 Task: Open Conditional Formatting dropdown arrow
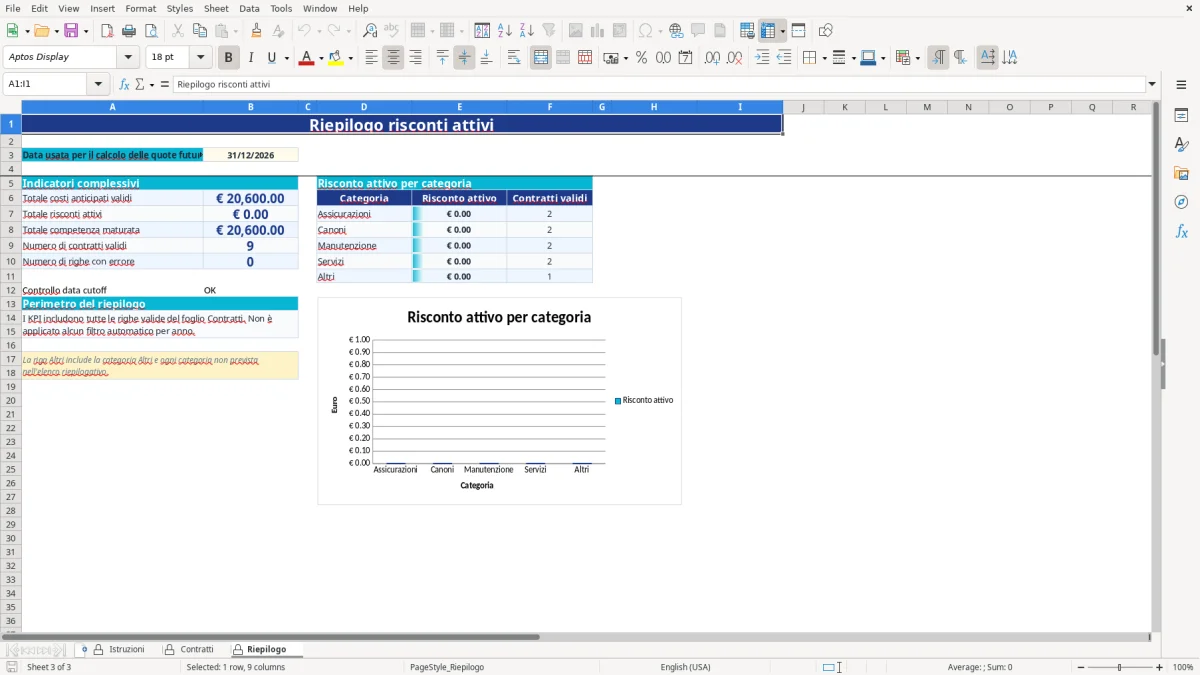pos(917,58)
